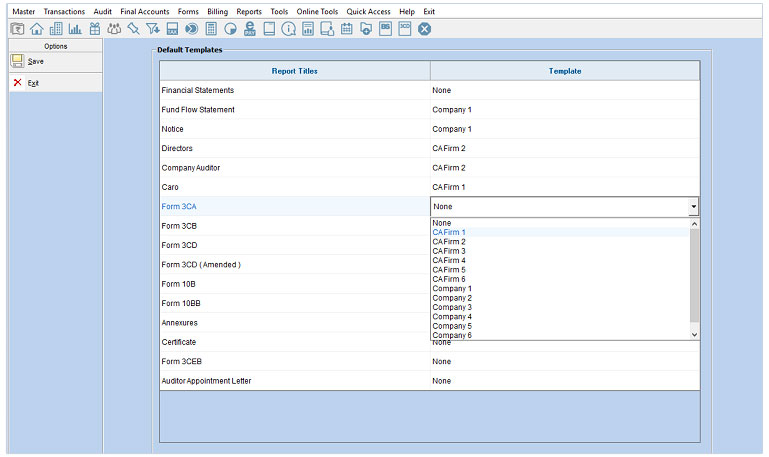Click the calculator icon in the toolbar
The height and width of the screenshot is (457, 769).
point(211,29)
